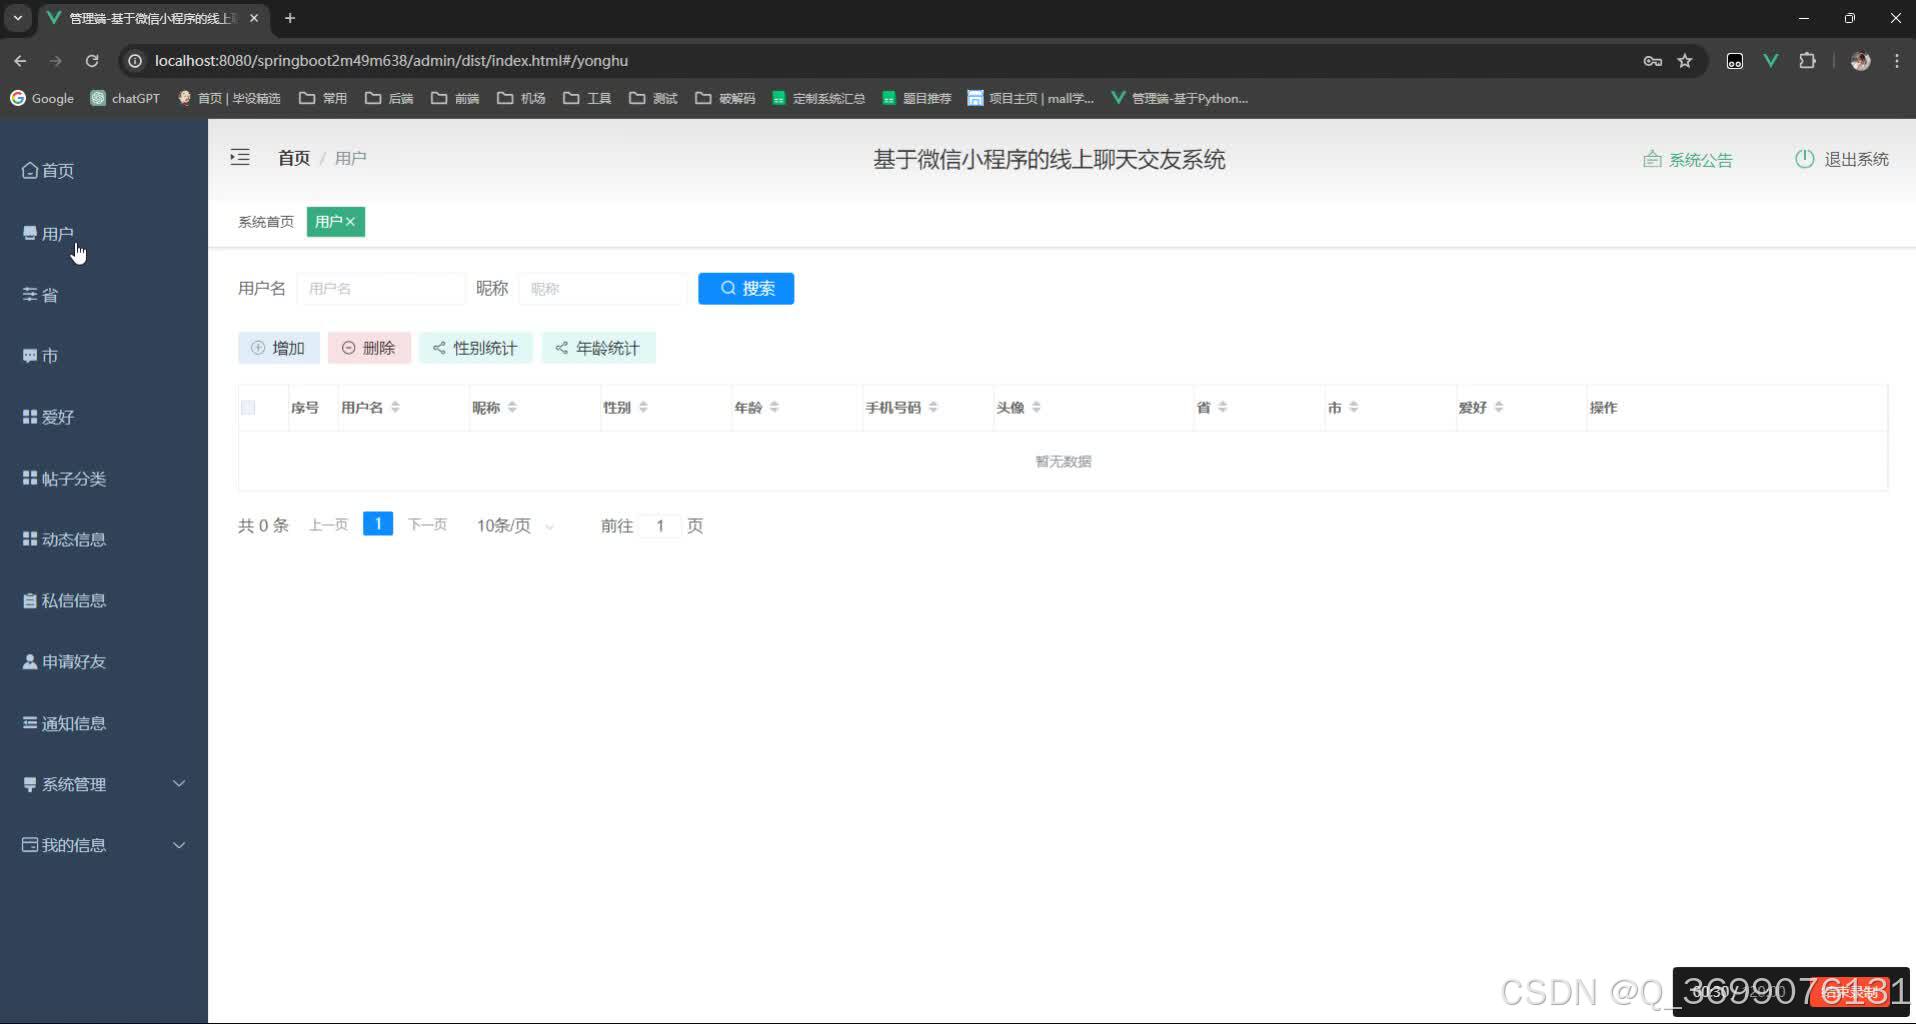Expand the 我的信息 menu
The width and height of the screenshot is (1916, 1024).
pyautogui.click(x=74, y=845)
